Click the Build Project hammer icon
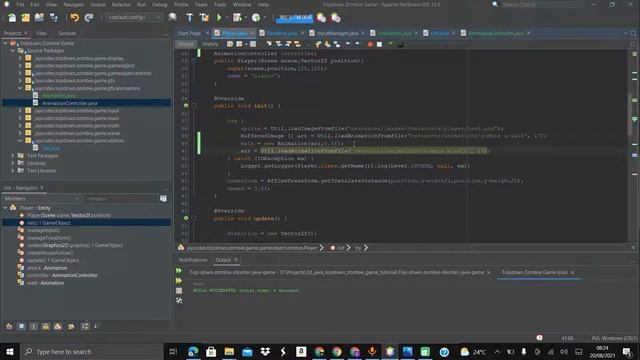This screenshot has height=360, width=640. click(x=189, y=18)
